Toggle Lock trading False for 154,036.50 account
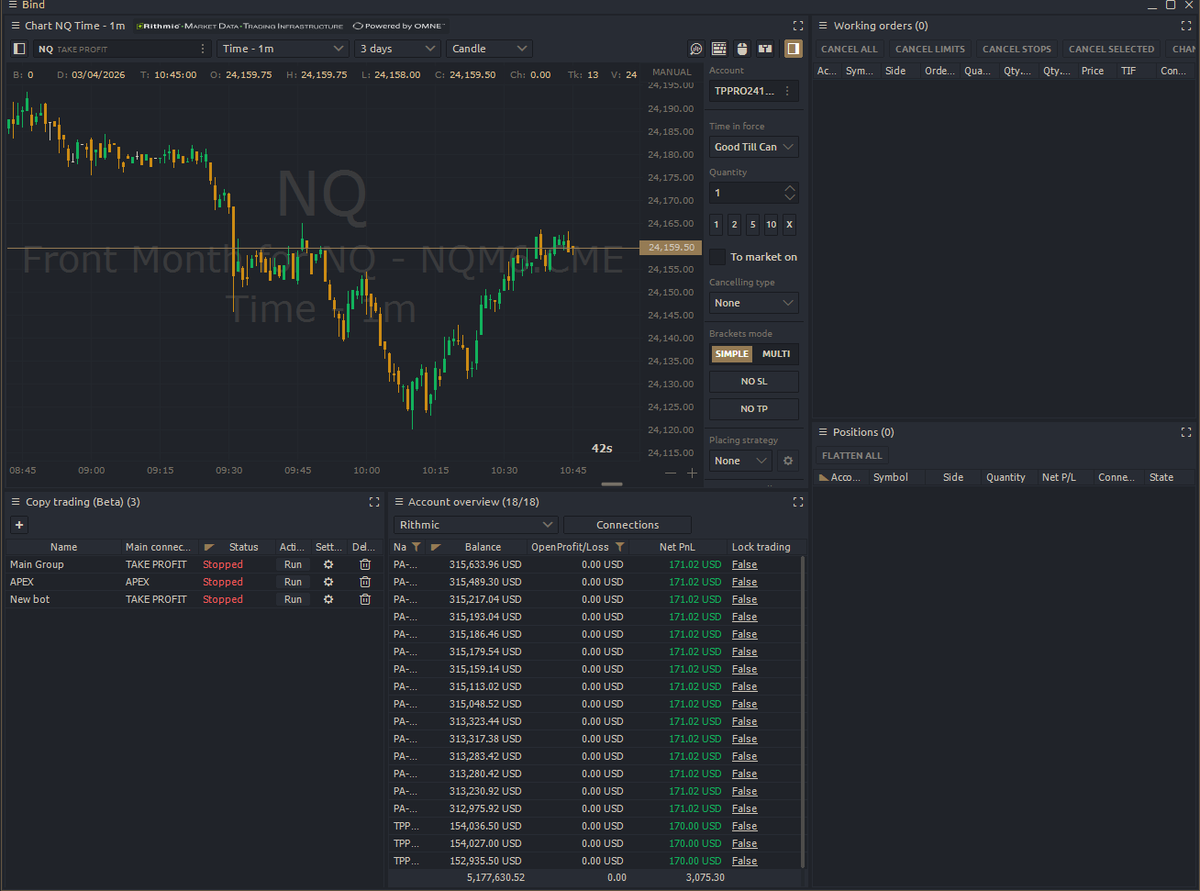The width and height of the screenshot is (1200, 891). (x=744, y=826)
